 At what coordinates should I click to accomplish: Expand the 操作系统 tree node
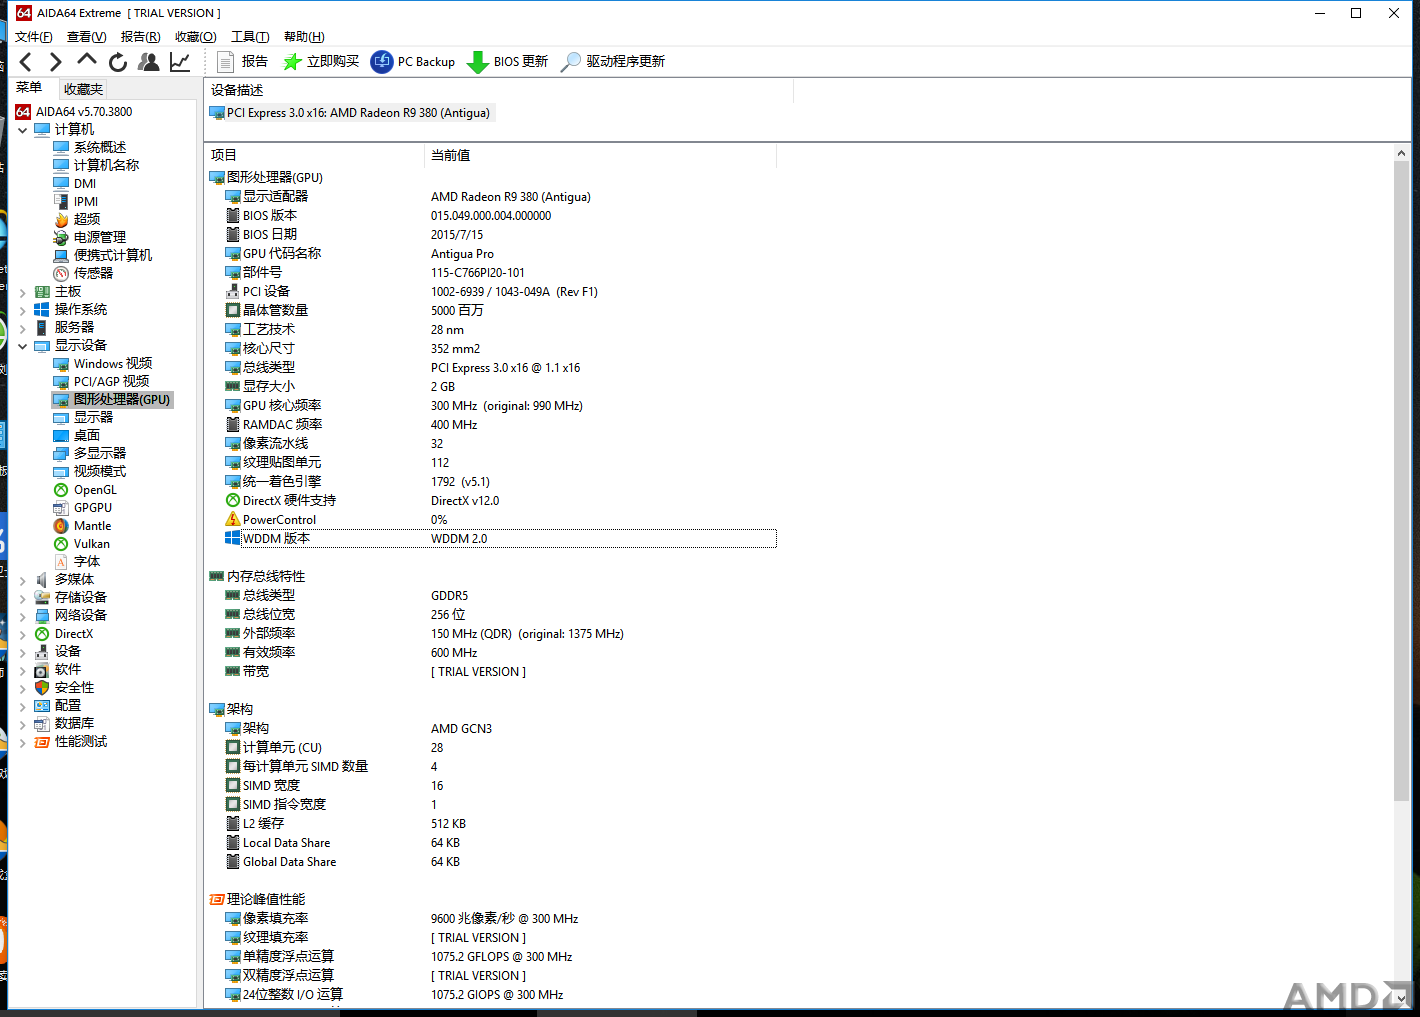(22, 310)
